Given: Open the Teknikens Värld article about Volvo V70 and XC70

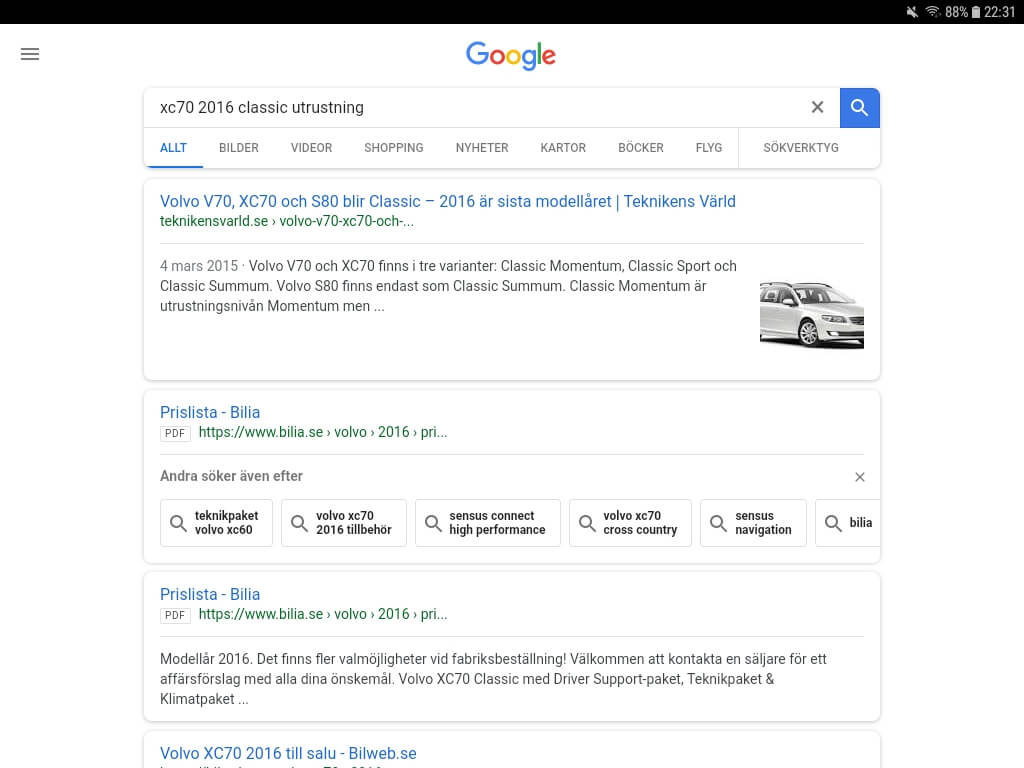Looking at the screenshot, I should coord(448,201).
